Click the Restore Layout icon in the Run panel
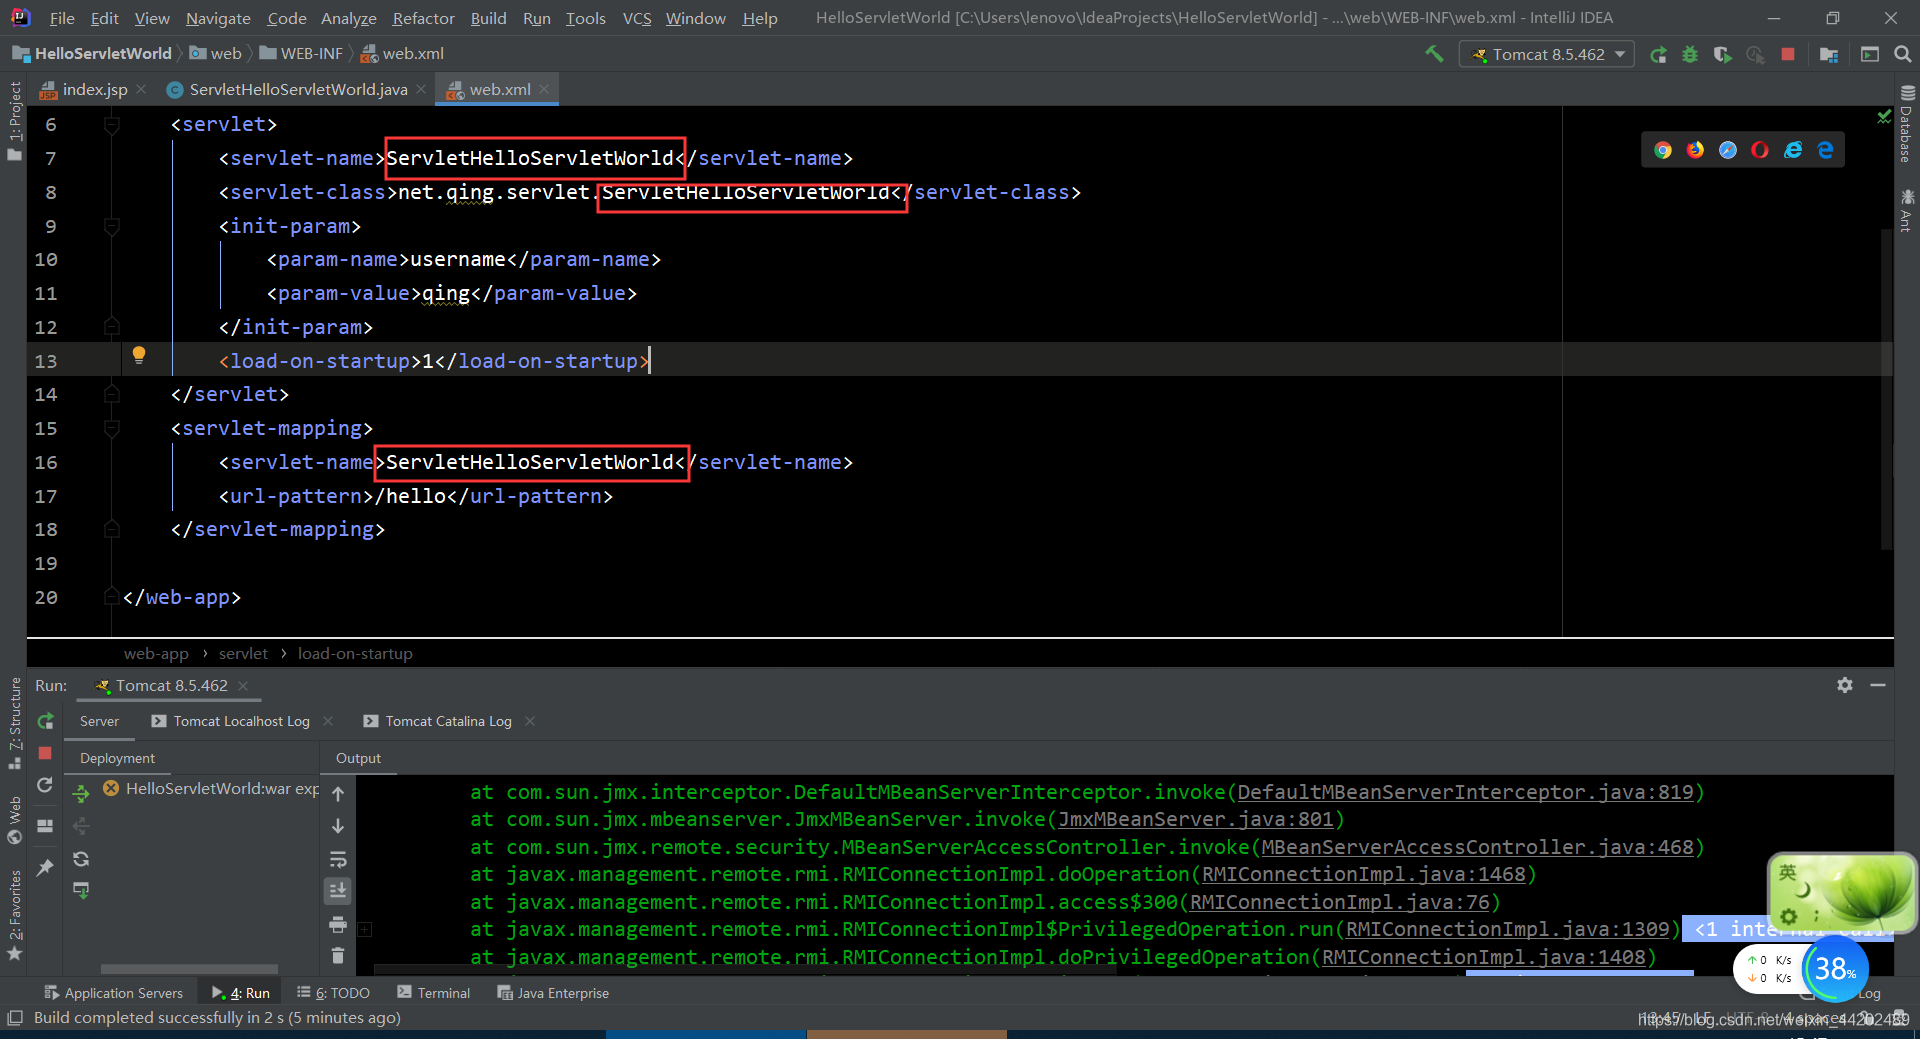This screenshot has height=1039, width=1920. (x=45, y=826)
